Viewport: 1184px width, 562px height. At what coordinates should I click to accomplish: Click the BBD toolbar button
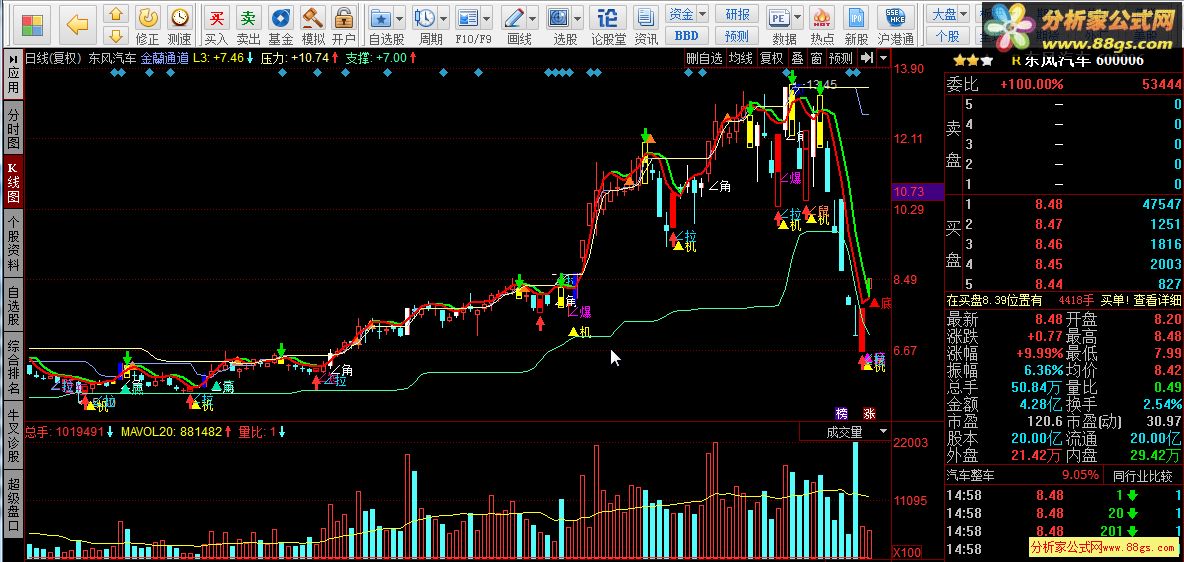click(x=687, y=35)
